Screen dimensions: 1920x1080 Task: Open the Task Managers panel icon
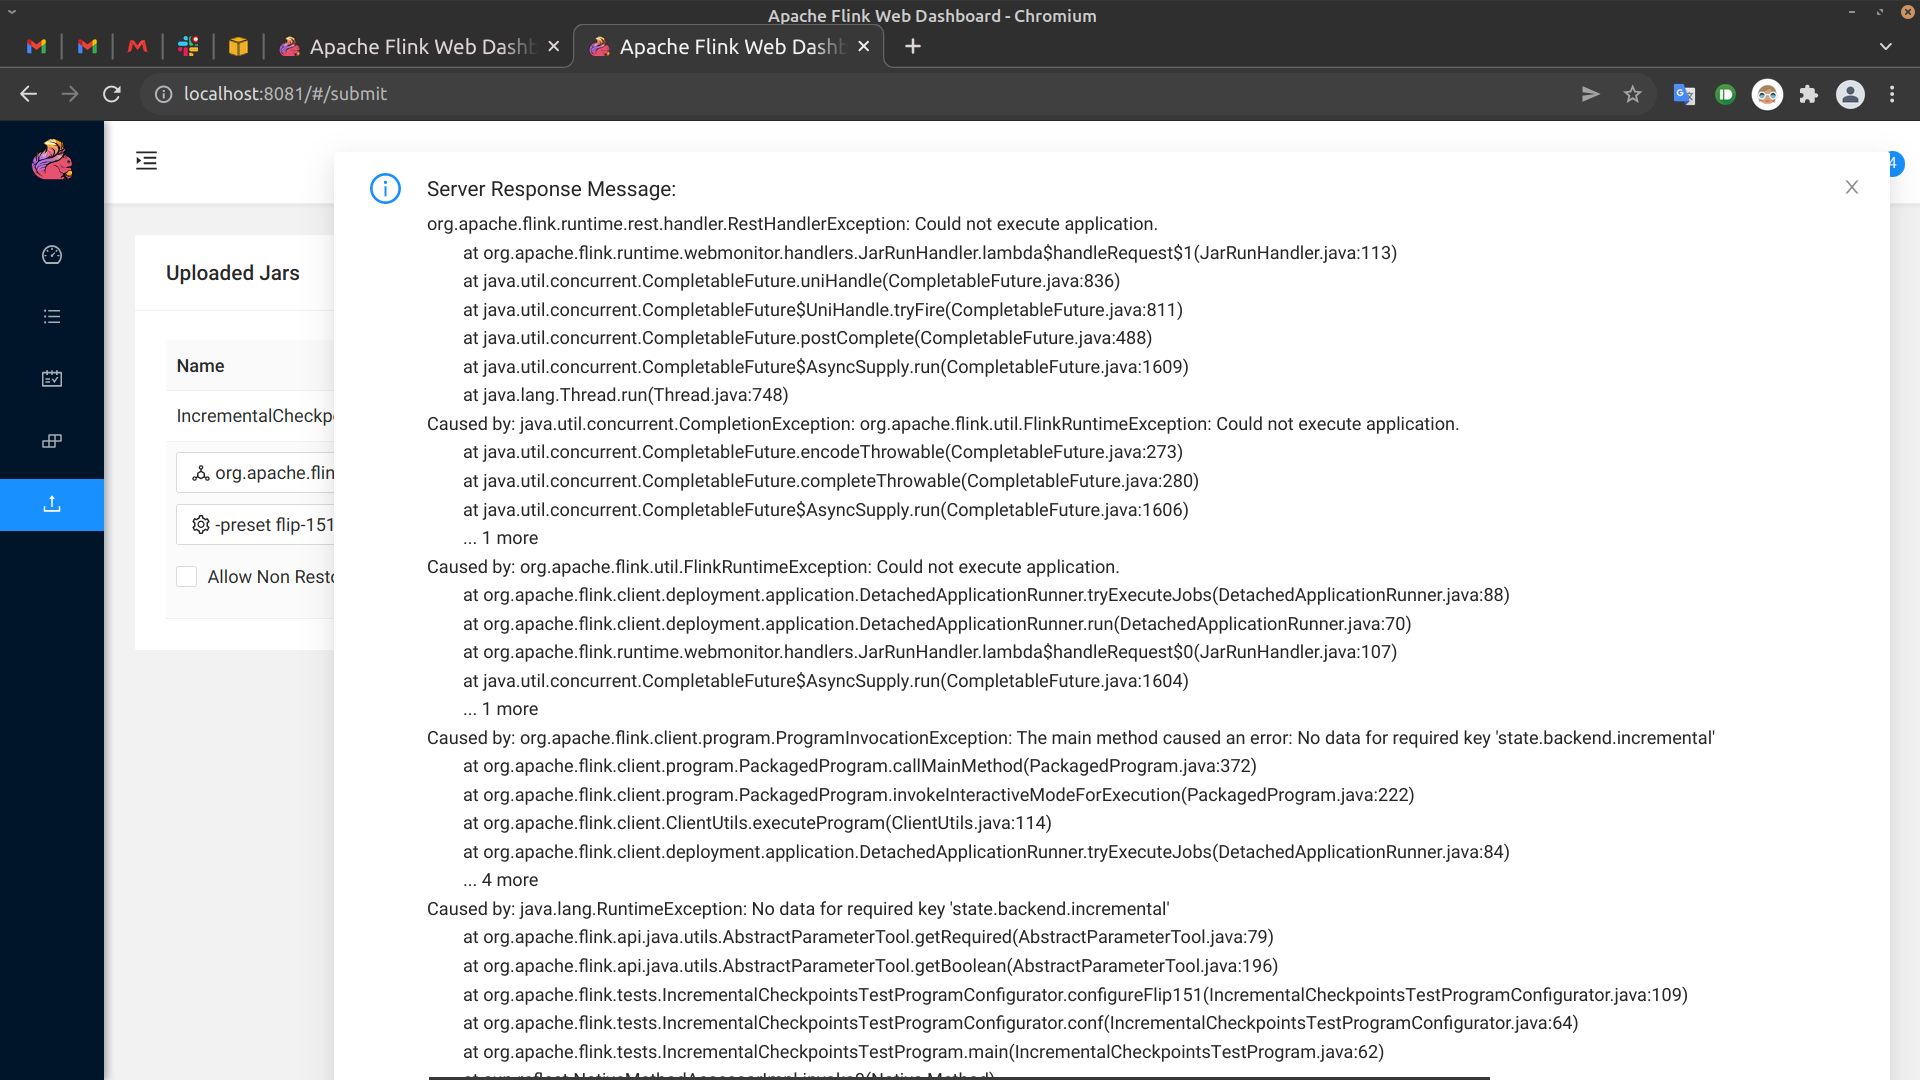point(51,441)
